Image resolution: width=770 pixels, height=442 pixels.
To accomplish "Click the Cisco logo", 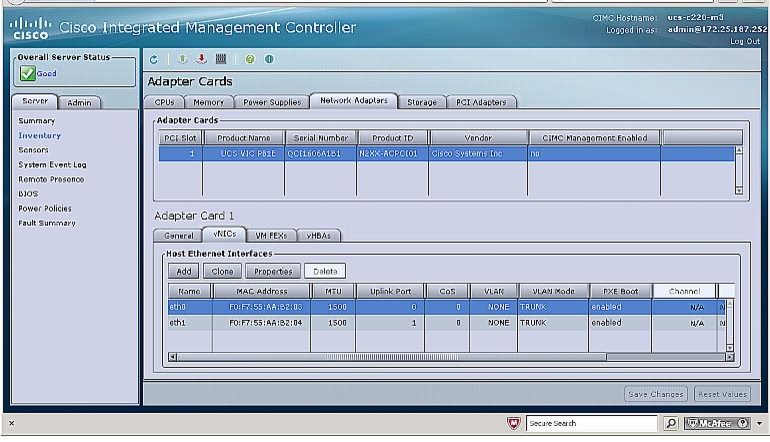I will (x=30, y=28).
